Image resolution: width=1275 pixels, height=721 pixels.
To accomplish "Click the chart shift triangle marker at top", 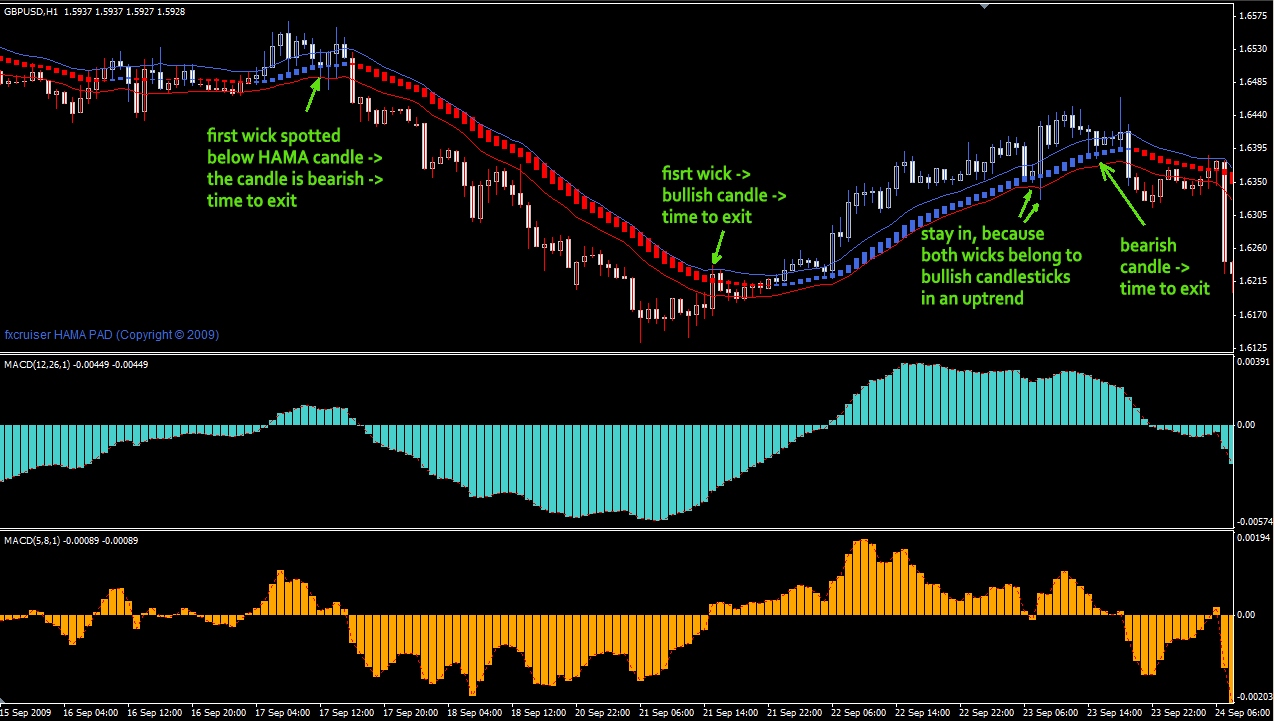I will (984, 6).
